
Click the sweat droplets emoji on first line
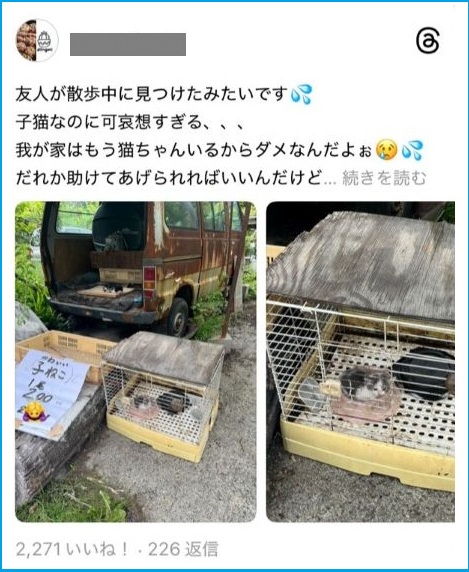pyautogui.click(x=301, y=94)
